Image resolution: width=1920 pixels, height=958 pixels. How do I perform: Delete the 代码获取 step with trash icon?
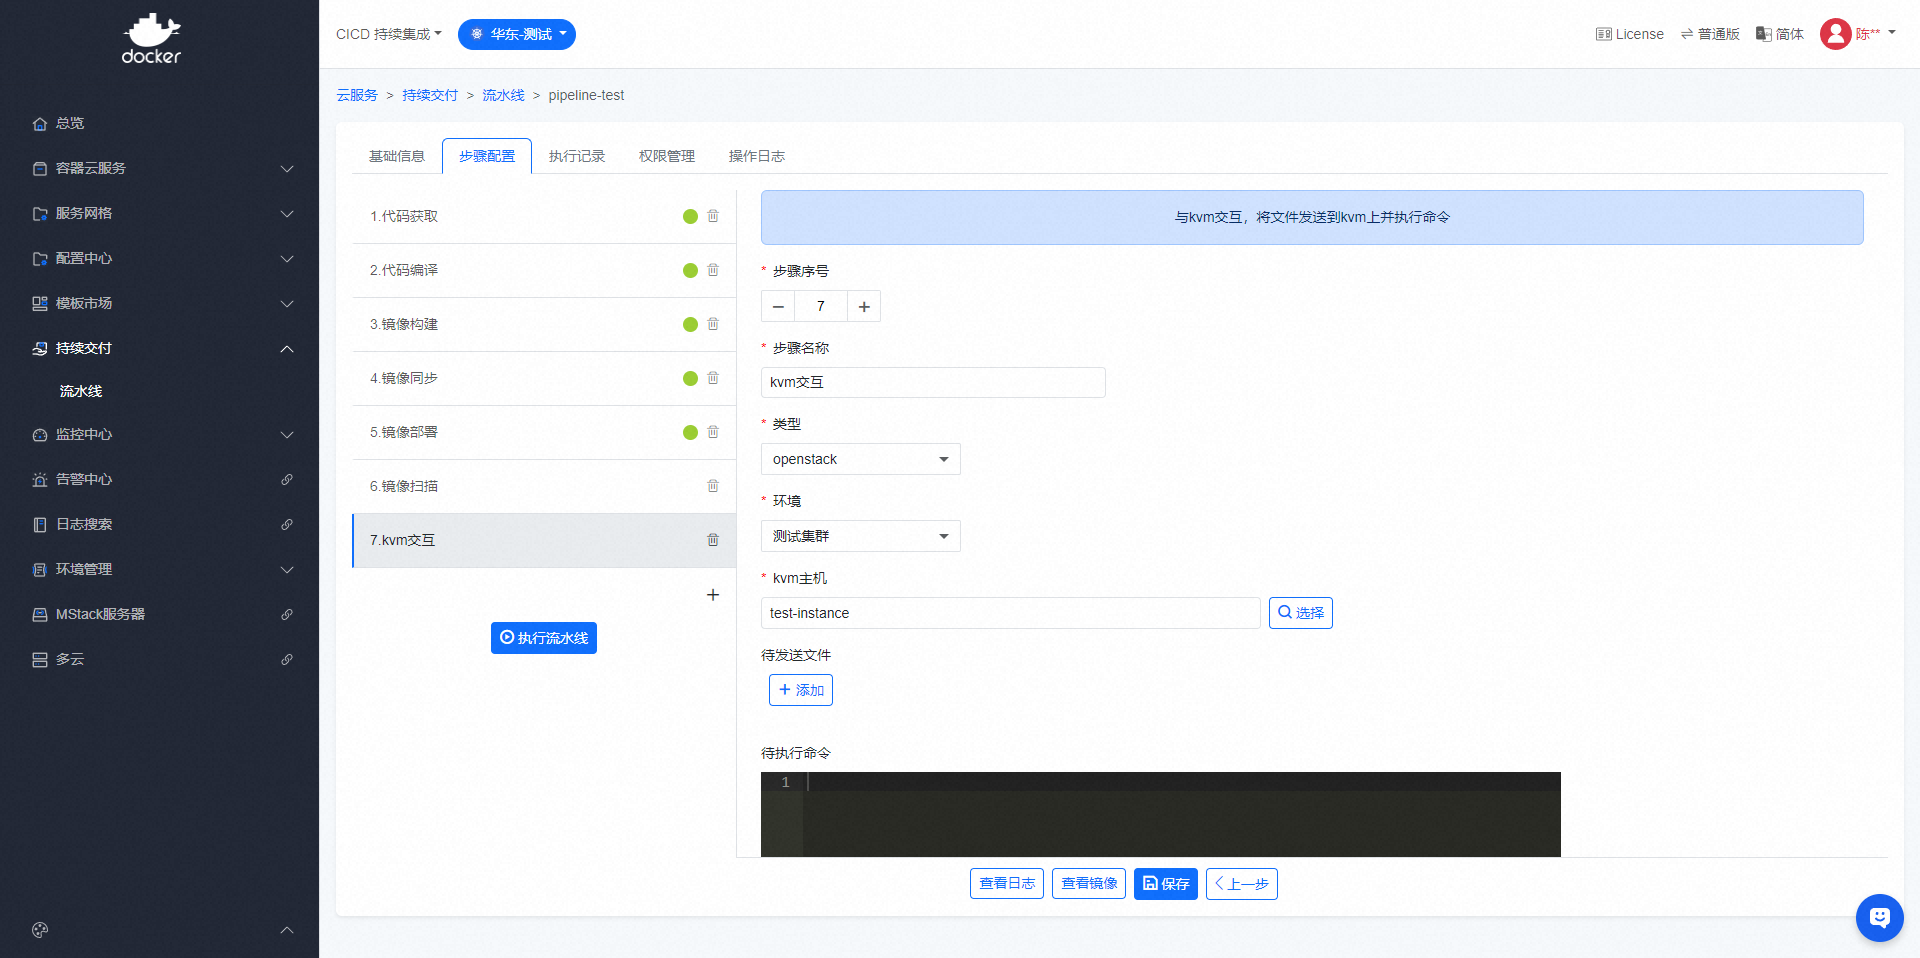[x=713, y=216]
